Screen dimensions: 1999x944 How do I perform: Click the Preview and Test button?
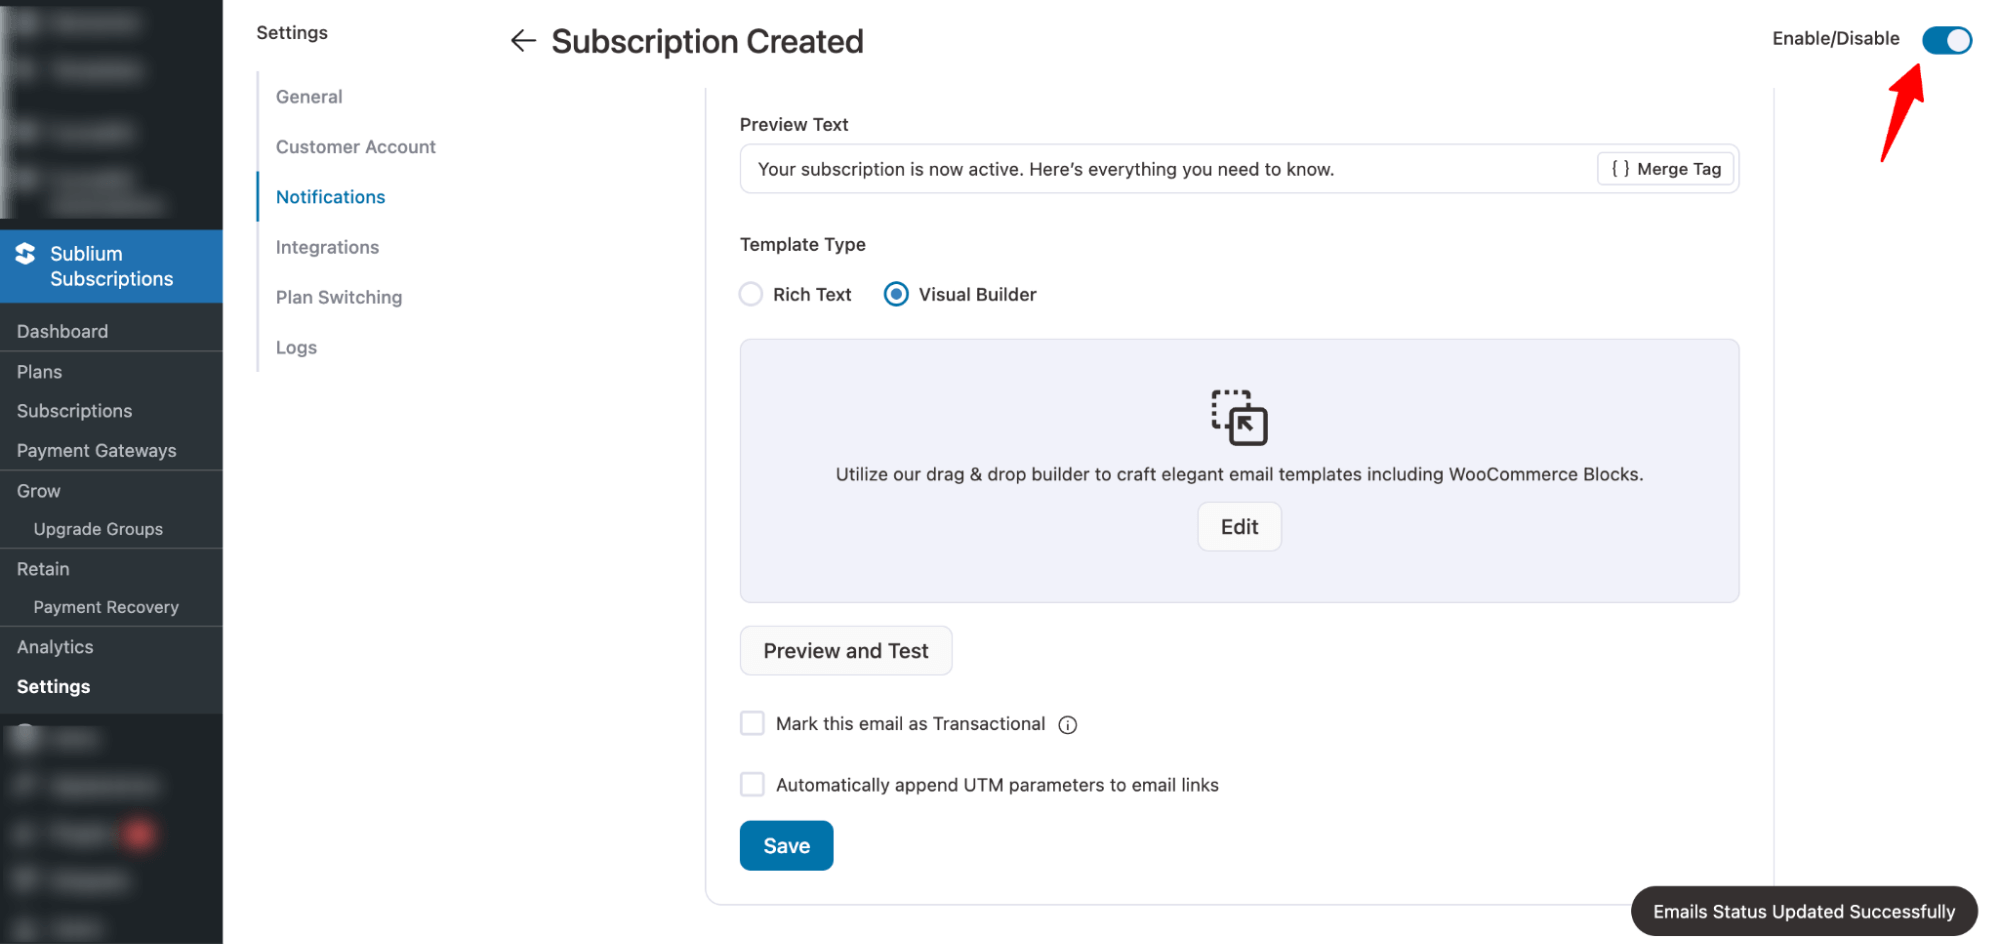[x=845, y=650]
